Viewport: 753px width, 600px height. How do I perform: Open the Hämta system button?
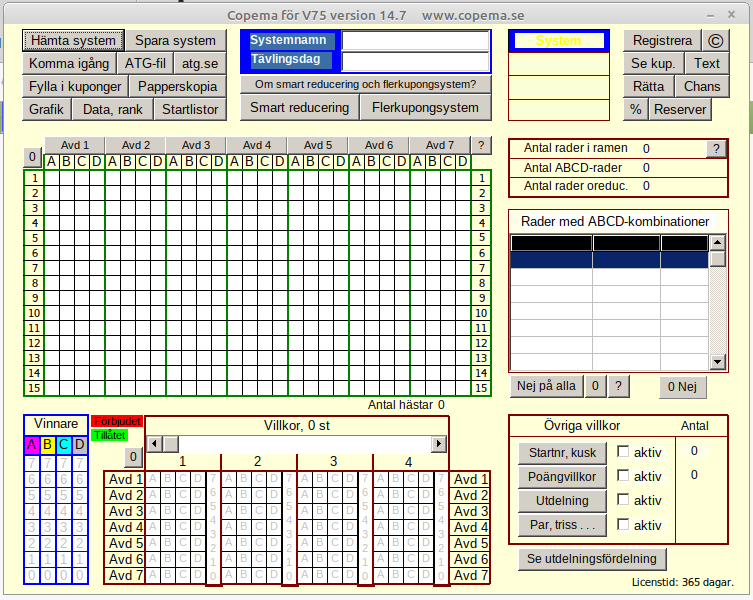(73, 41)
